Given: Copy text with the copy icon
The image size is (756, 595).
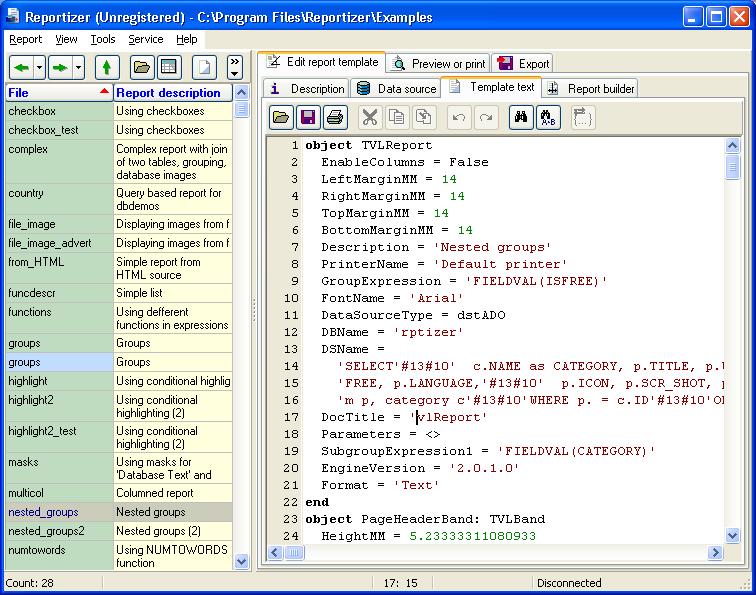Looking at the screenshot, I should tap(397, 117).
